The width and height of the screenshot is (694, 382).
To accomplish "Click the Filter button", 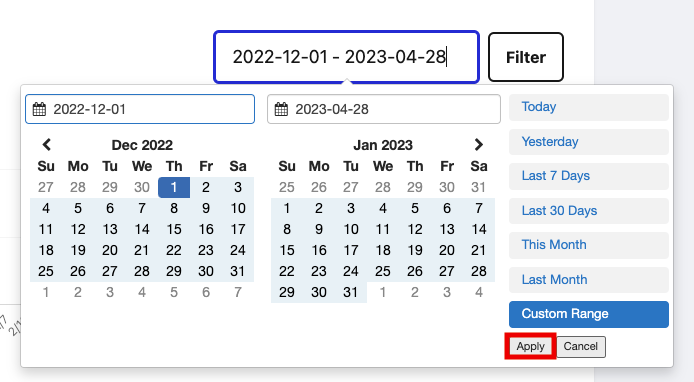I will tap(526, 57).
